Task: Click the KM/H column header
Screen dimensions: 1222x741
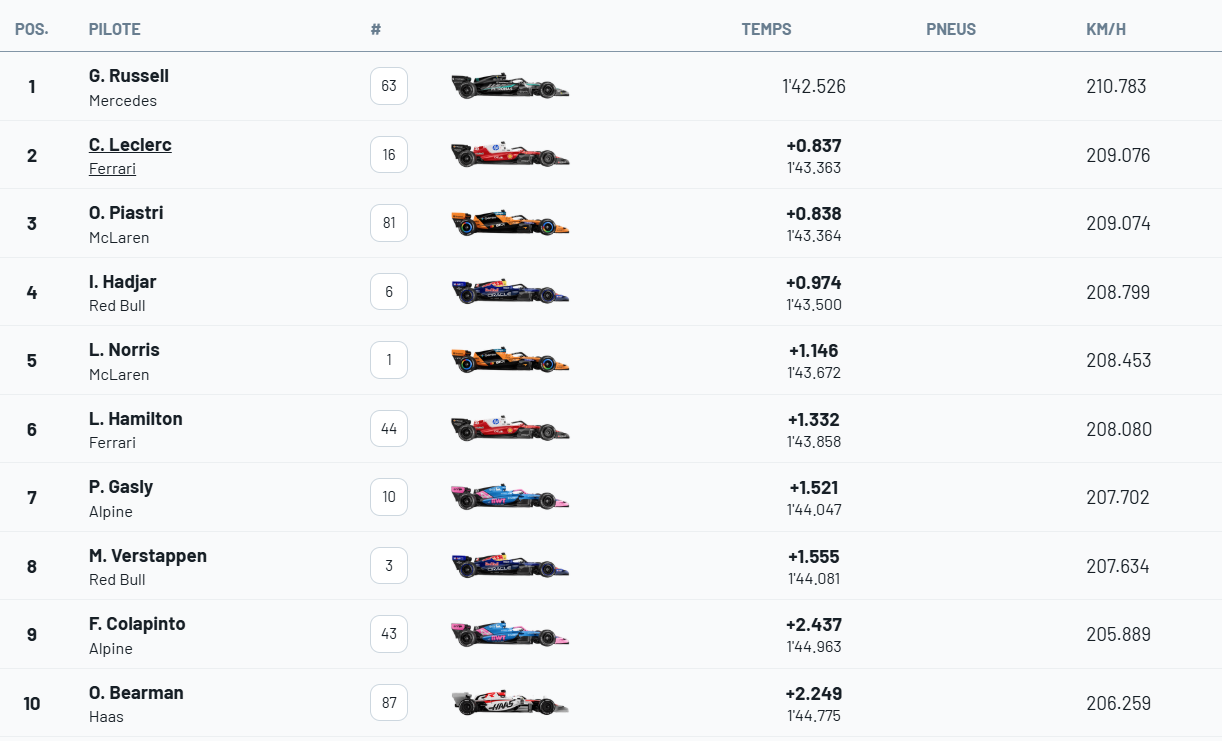Action: [x=1106, y=29]
